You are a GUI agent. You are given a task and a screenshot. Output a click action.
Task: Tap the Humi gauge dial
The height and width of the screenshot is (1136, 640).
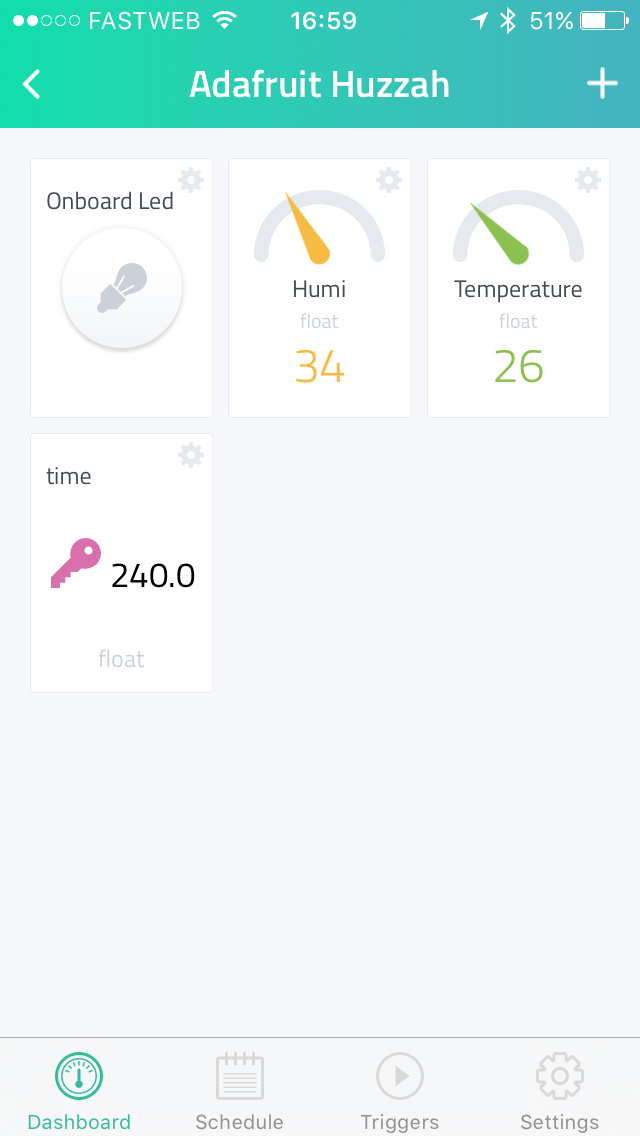pos(320,226)
